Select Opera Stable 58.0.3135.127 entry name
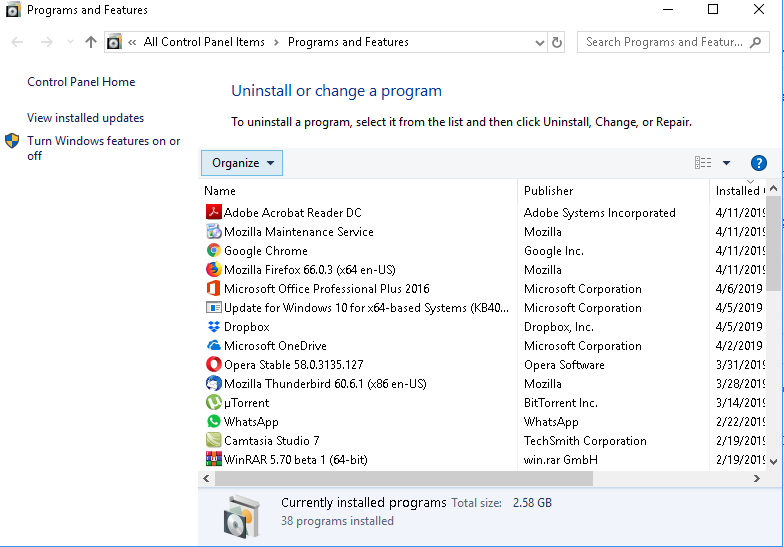Image resolution: width=784 pixels, height=547 pixels. 294,364
